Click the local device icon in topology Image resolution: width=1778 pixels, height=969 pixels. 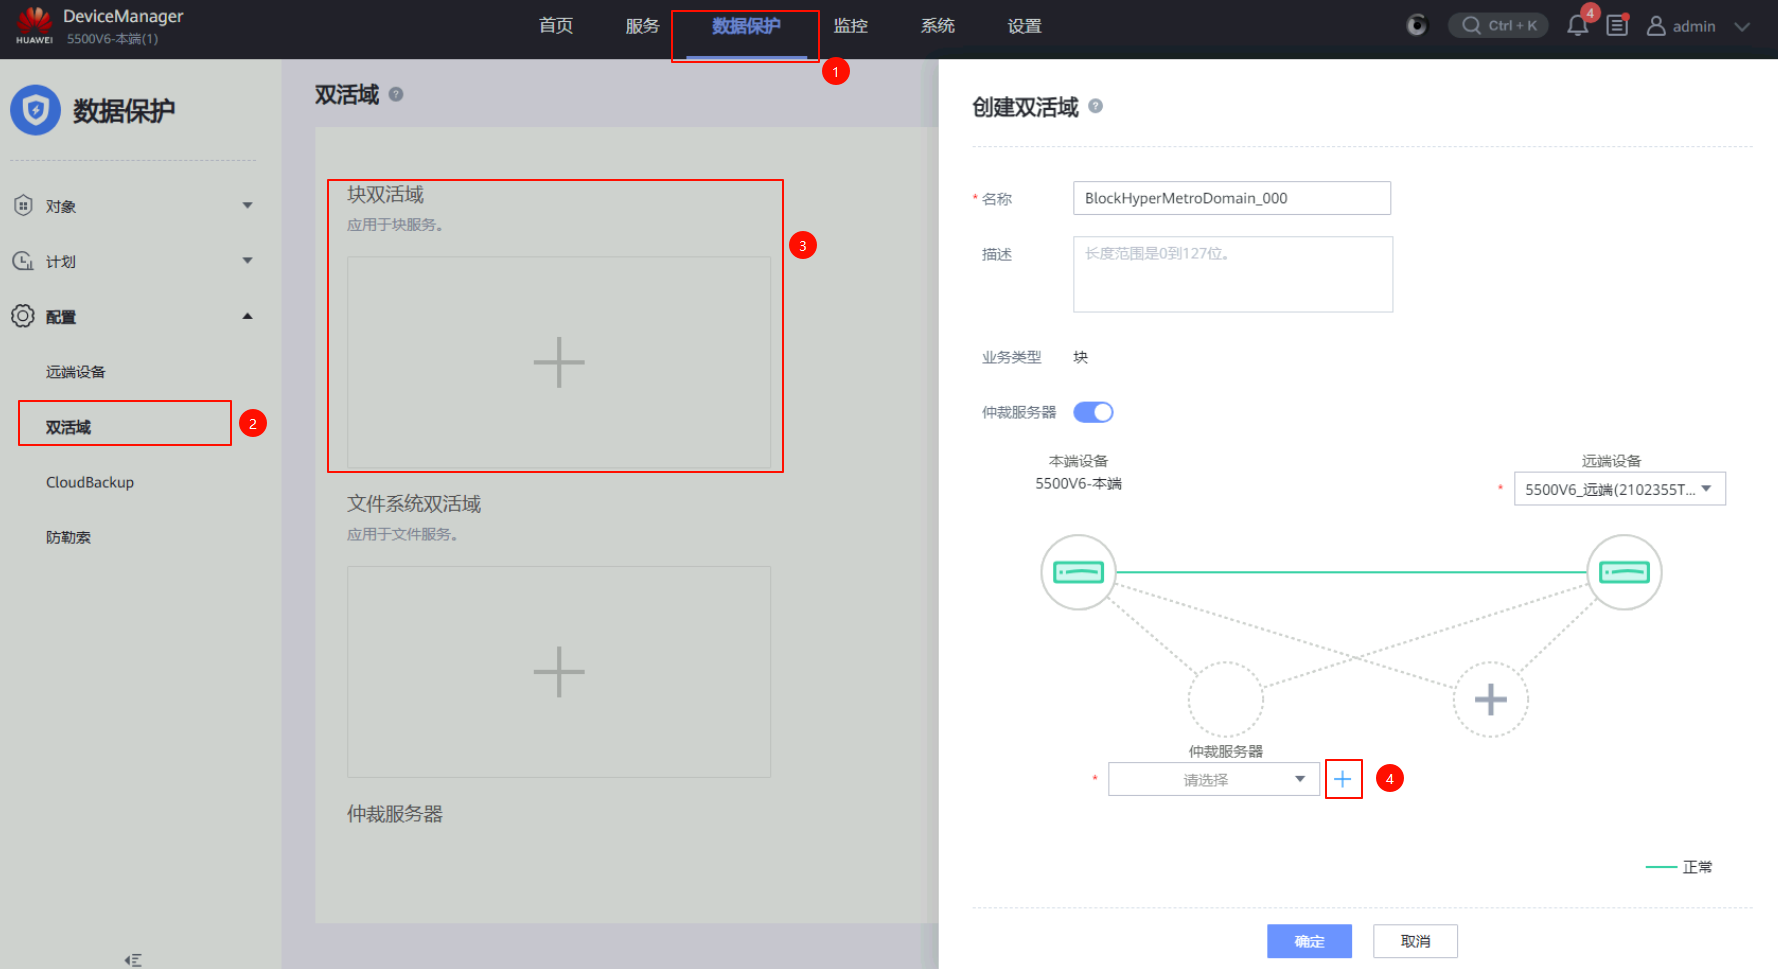click(x=1078, y=572)
